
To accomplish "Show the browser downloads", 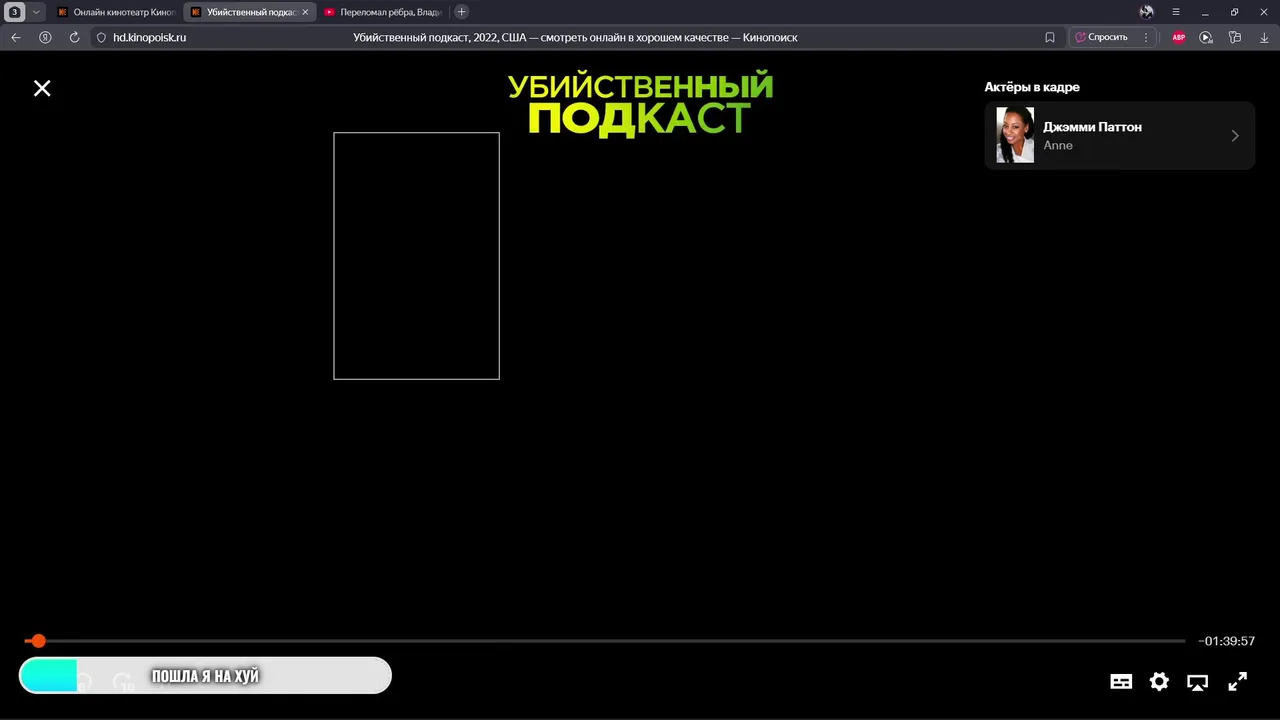I will (x=1264, y=37).
